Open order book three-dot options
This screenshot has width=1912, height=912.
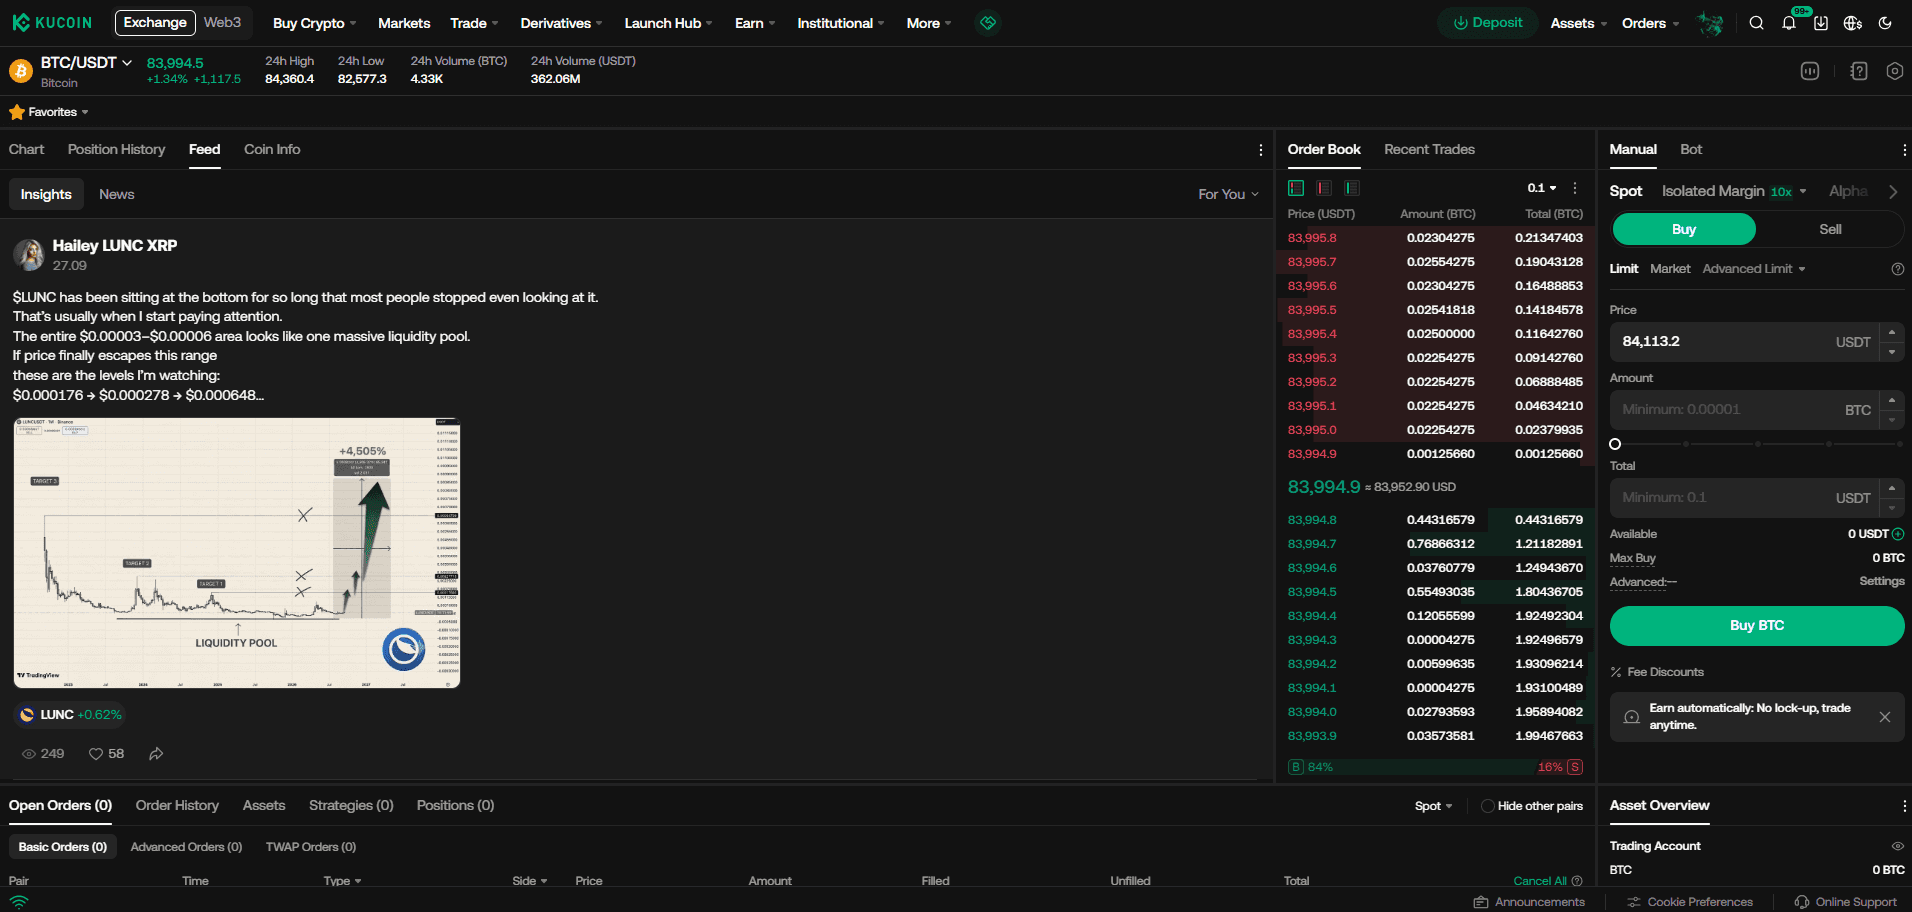pyautogui.click(x=1575, y=188)
